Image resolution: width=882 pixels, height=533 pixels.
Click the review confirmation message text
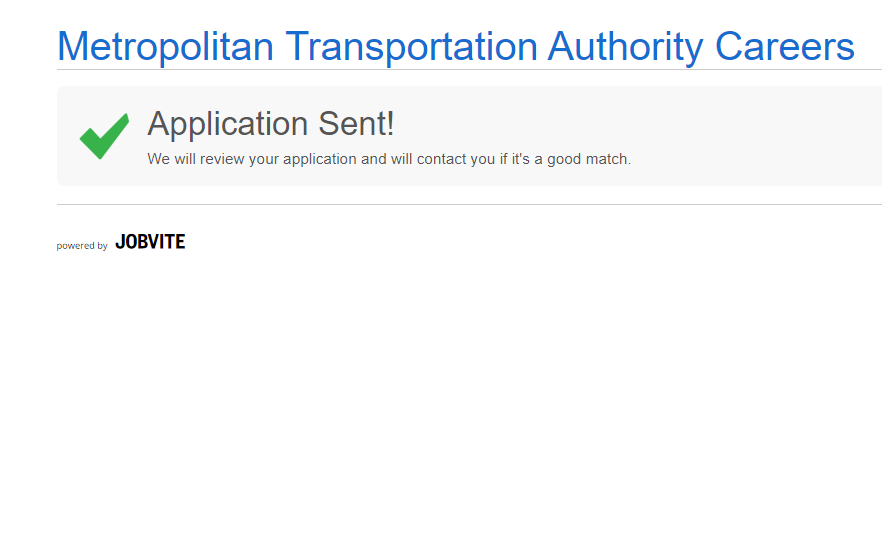[389, 159]
